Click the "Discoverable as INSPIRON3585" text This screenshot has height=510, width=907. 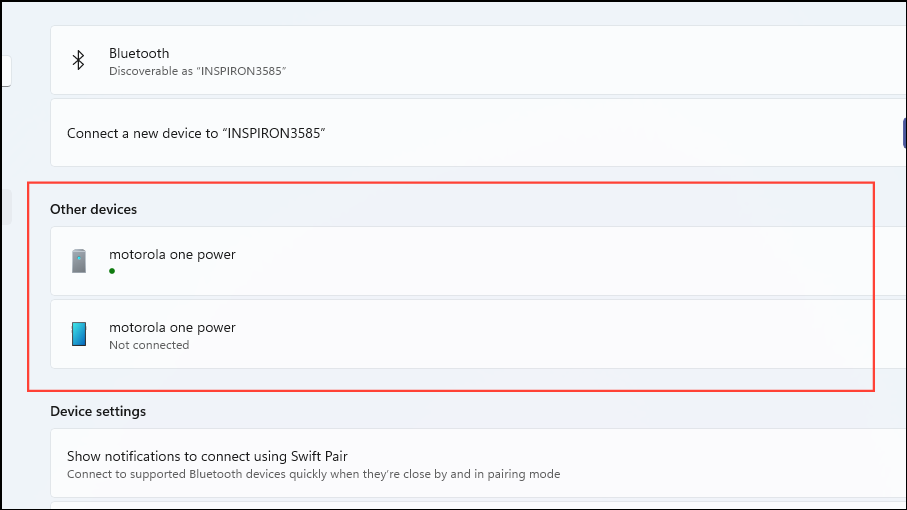(x=197, y=72)
